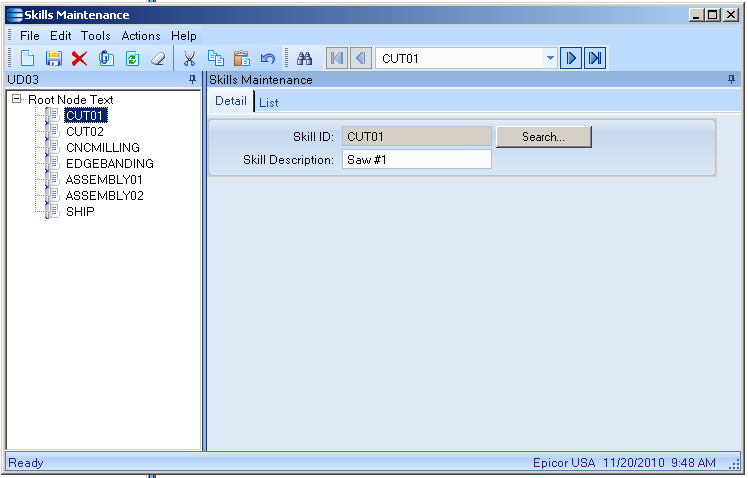This screenshot has height=478, width=748.
Task: Pin the UD03 tree panel
Action: 192,79
